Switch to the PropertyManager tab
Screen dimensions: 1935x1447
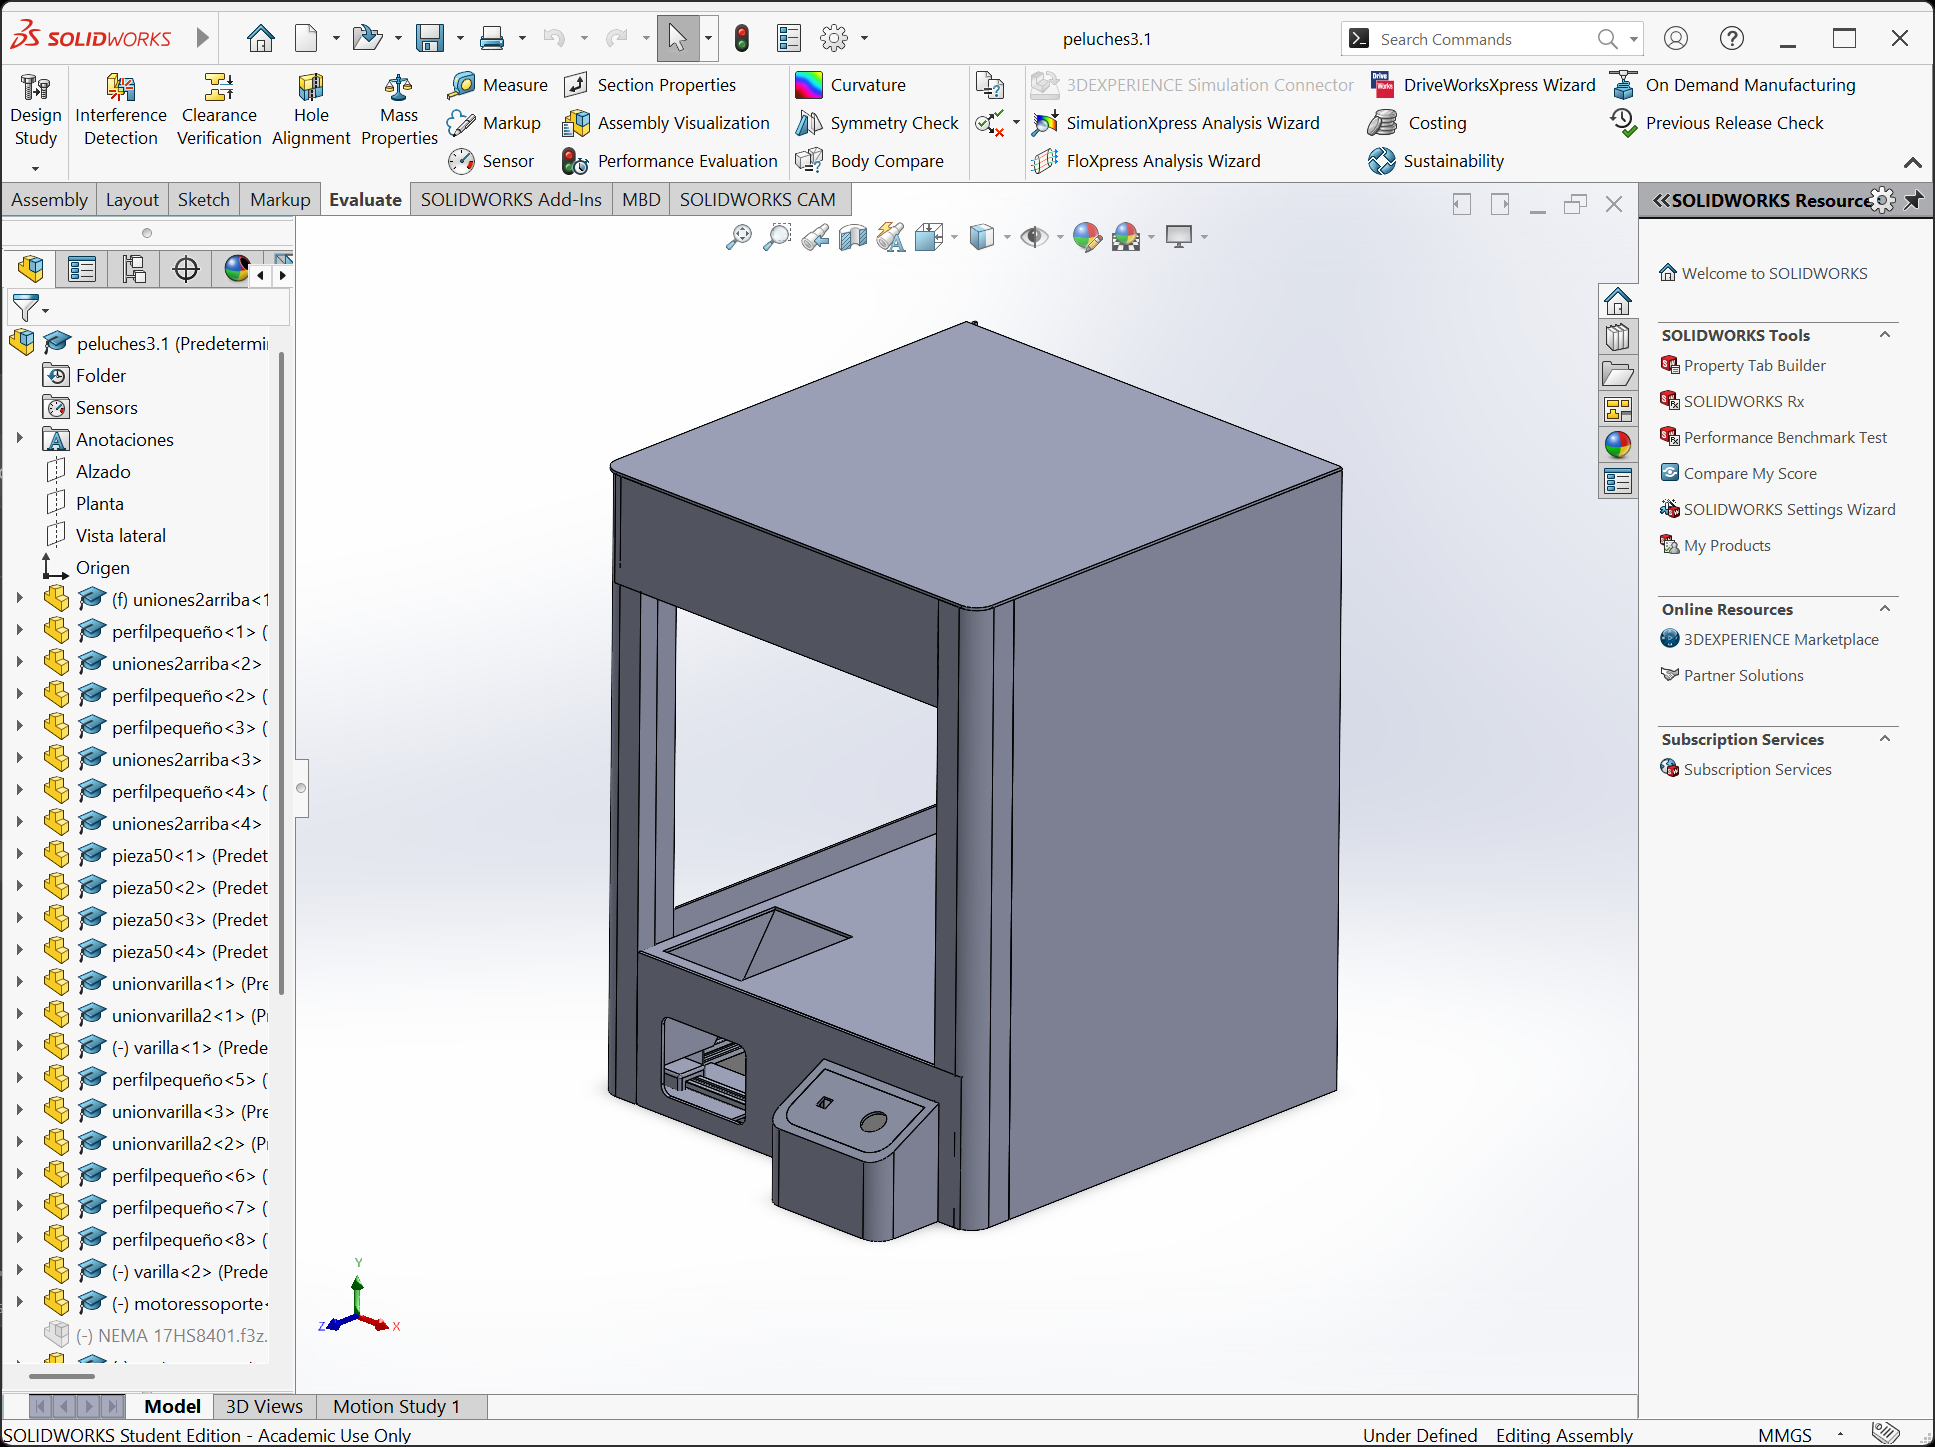pyautogui.click(x=82, y=269)
